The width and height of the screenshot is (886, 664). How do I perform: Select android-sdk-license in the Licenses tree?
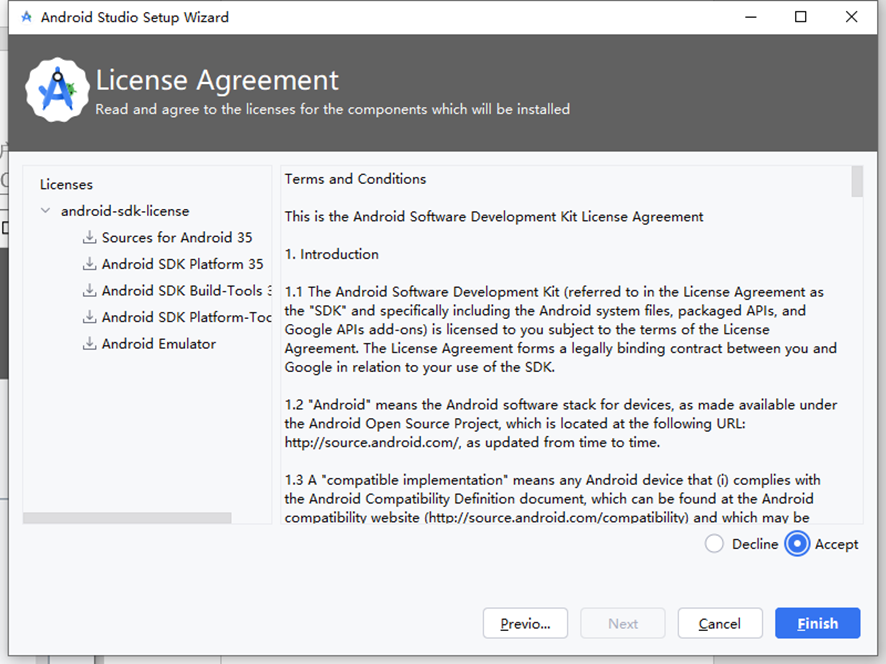click(x=125, y=211)
